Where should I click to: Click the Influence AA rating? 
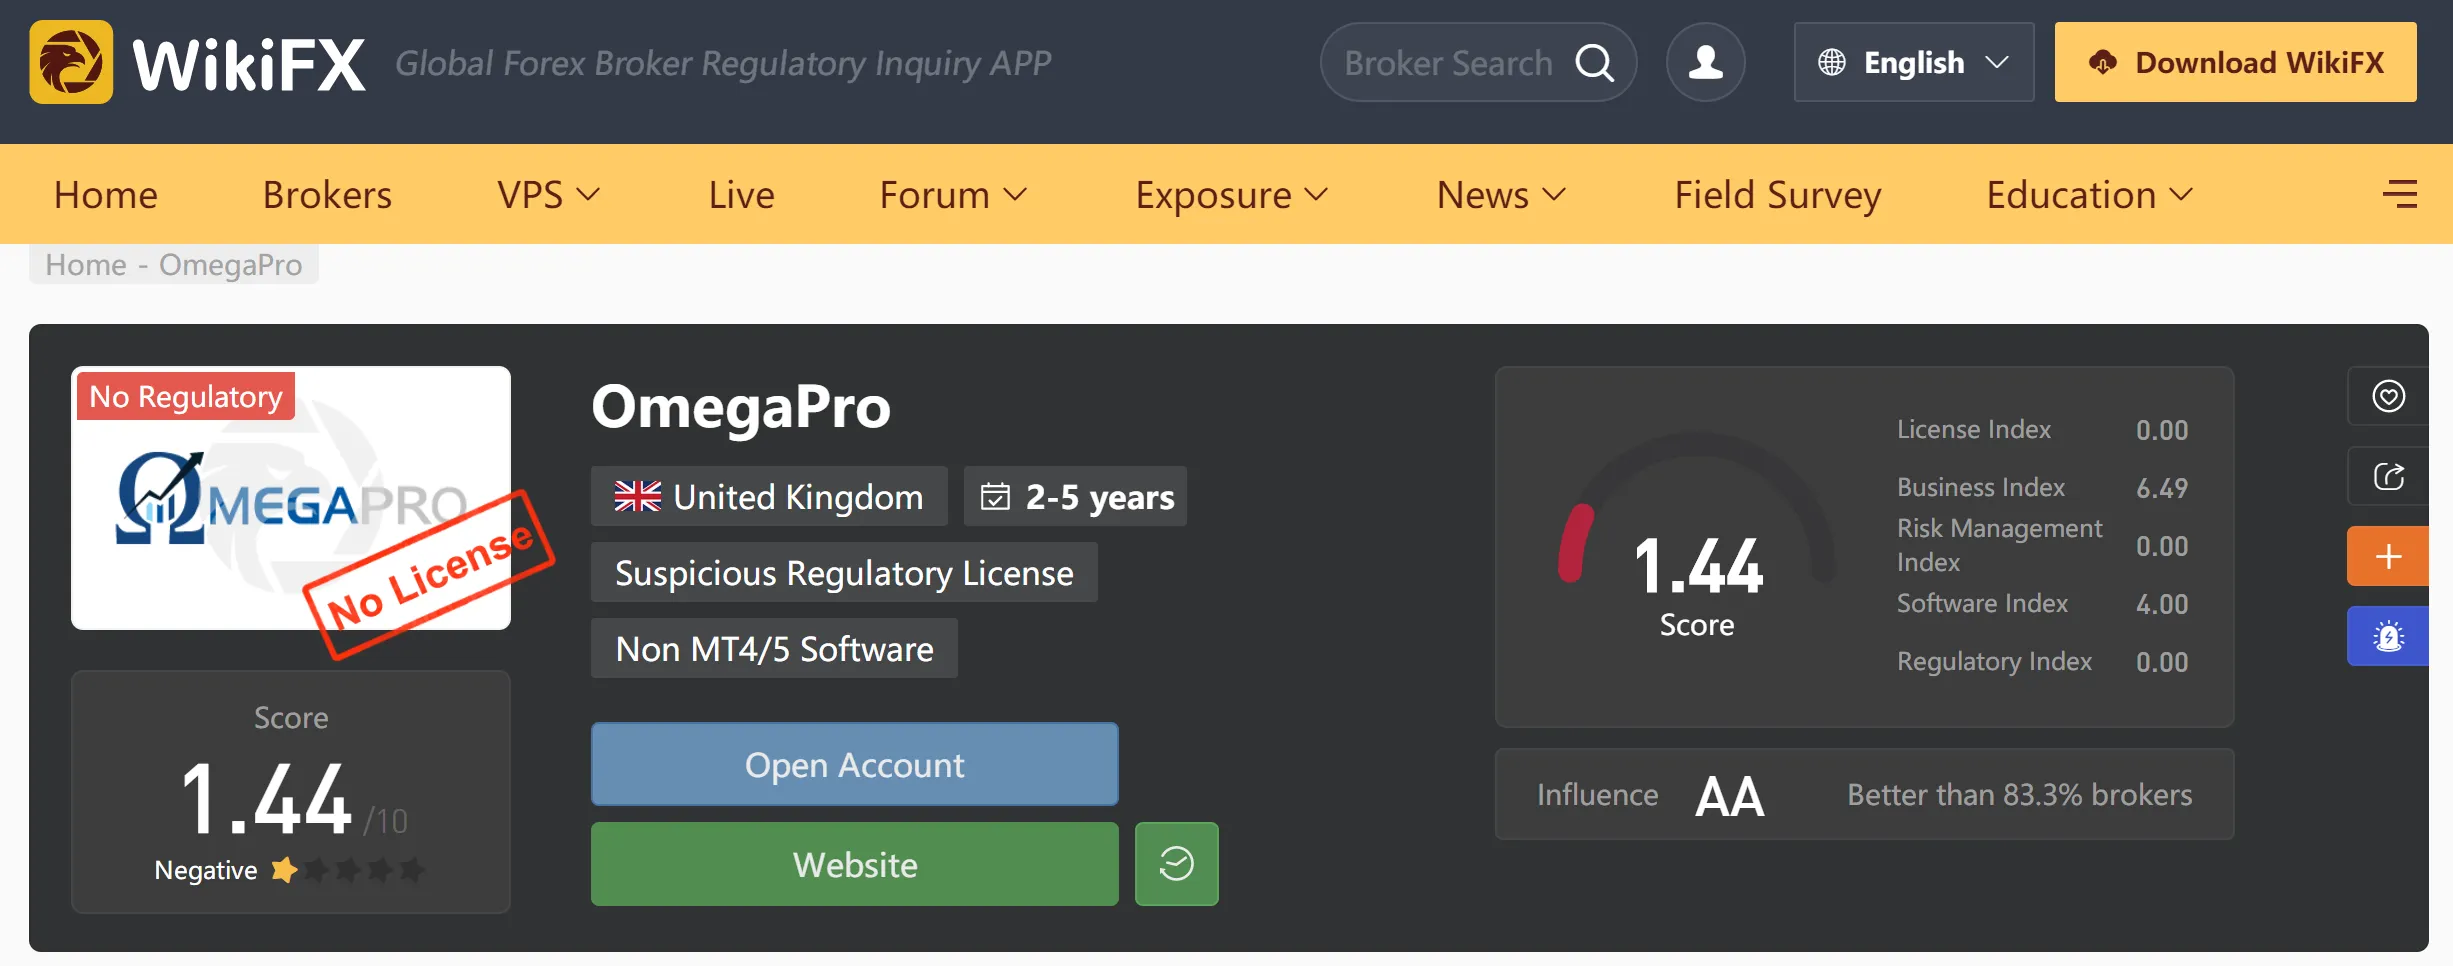1730,796
